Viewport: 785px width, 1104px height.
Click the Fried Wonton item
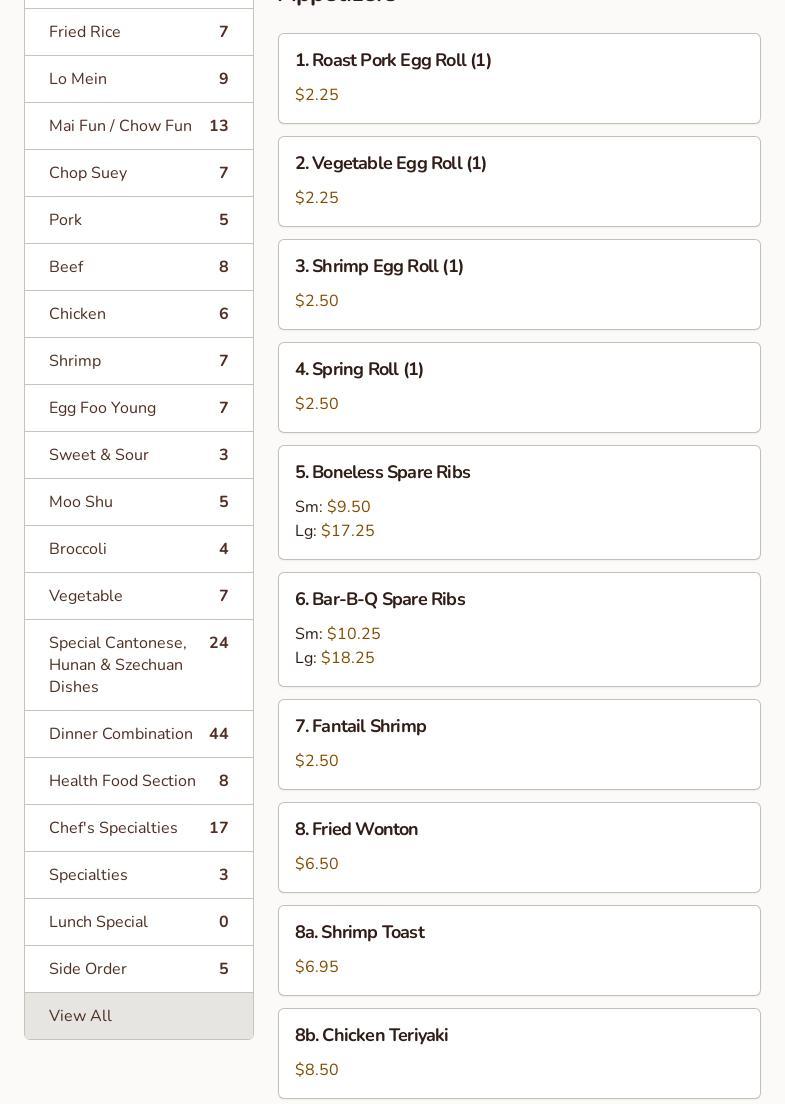tap(519, 847)
